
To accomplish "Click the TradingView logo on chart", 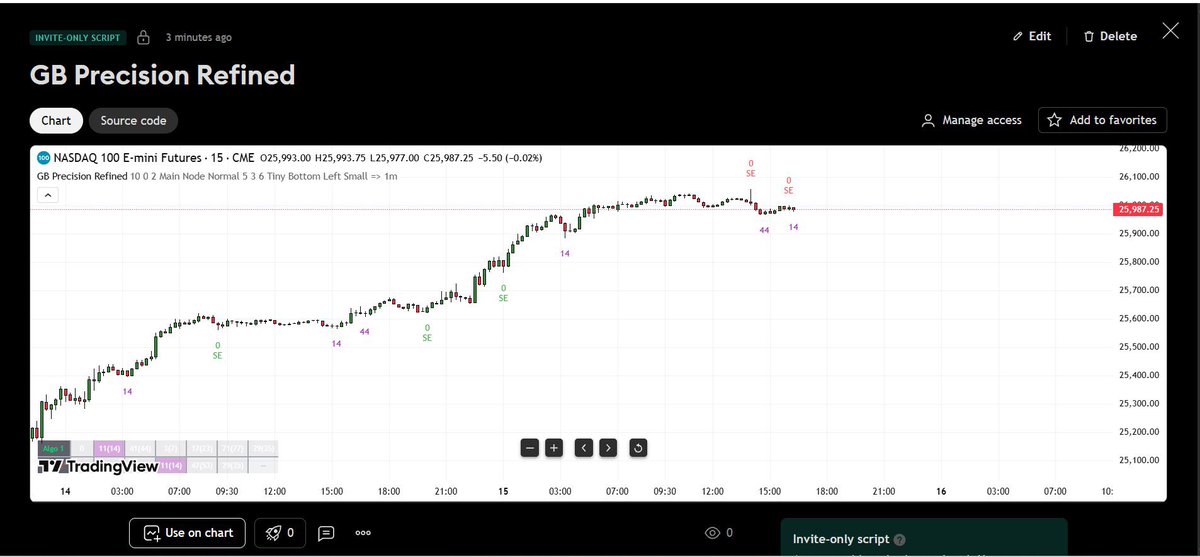I will click(97, 467).
